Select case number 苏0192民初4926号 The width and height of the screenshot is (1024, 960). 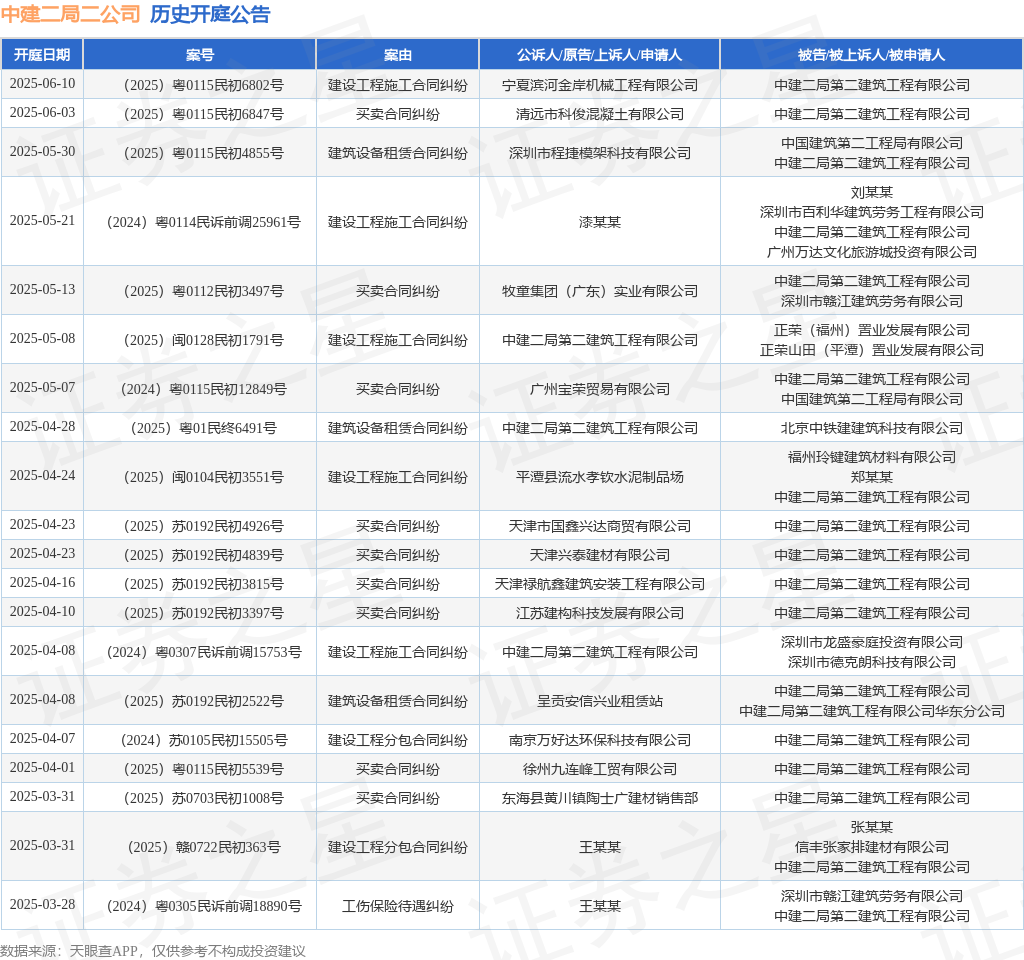point(204,526)
